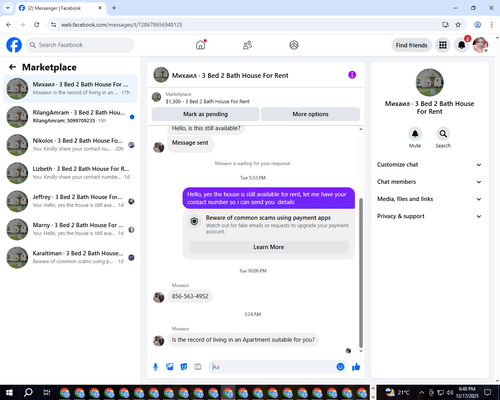Open the Facebook menu grid icon

coord(443,45)
